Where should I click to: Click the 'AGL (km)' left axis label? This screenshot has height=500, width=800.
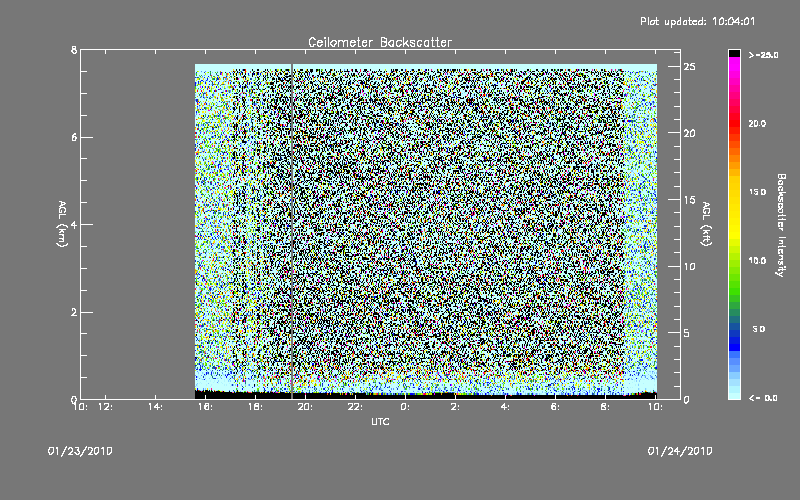point(62,224)
